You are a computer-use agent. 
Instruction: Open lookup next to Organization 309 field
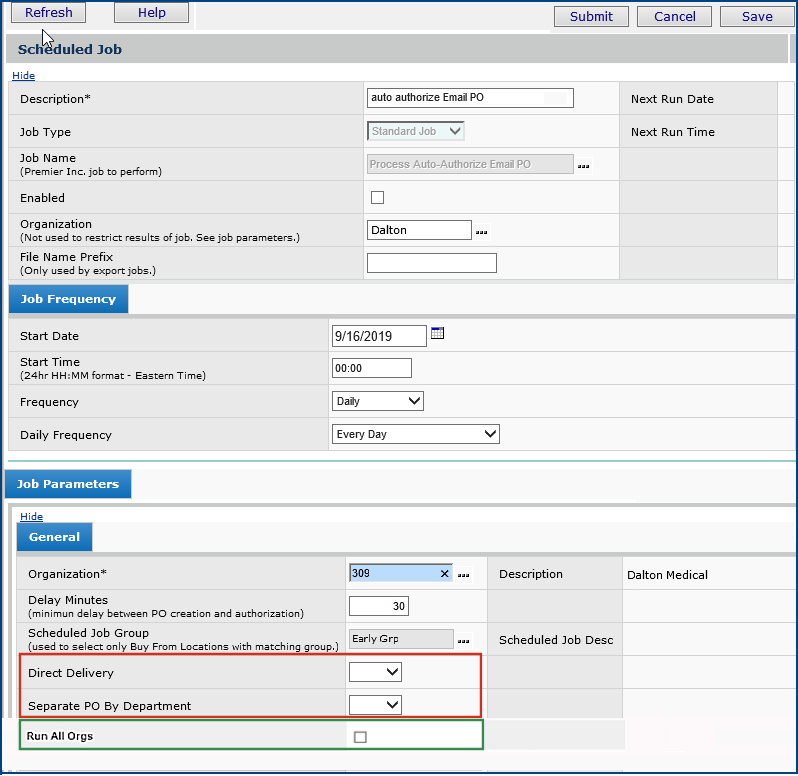point(463,575)
